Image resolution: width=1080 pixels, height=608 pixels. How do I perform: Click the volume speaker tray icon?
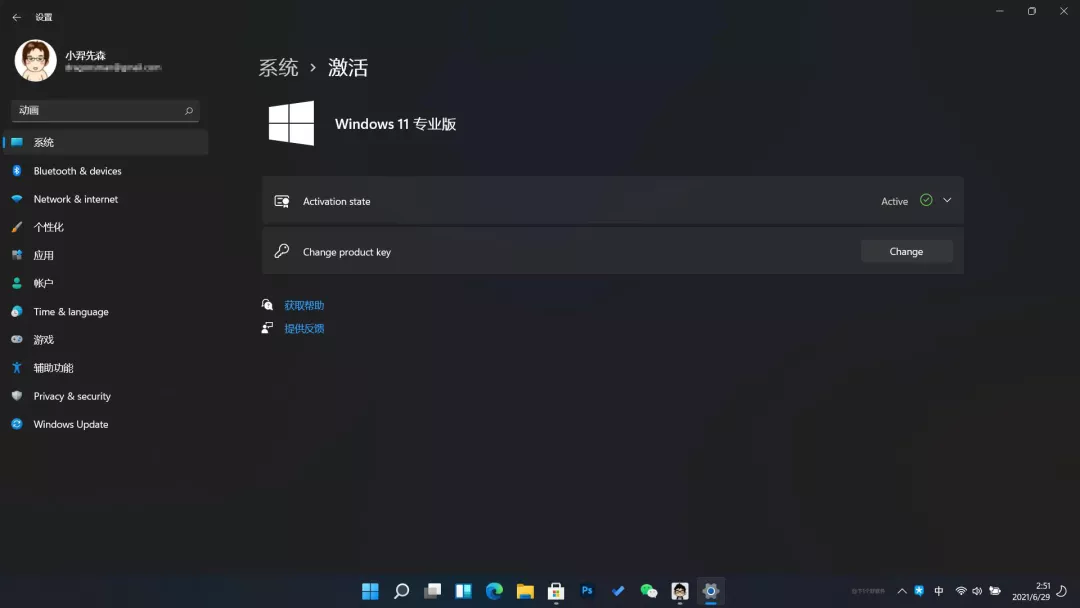coord(977,591)
